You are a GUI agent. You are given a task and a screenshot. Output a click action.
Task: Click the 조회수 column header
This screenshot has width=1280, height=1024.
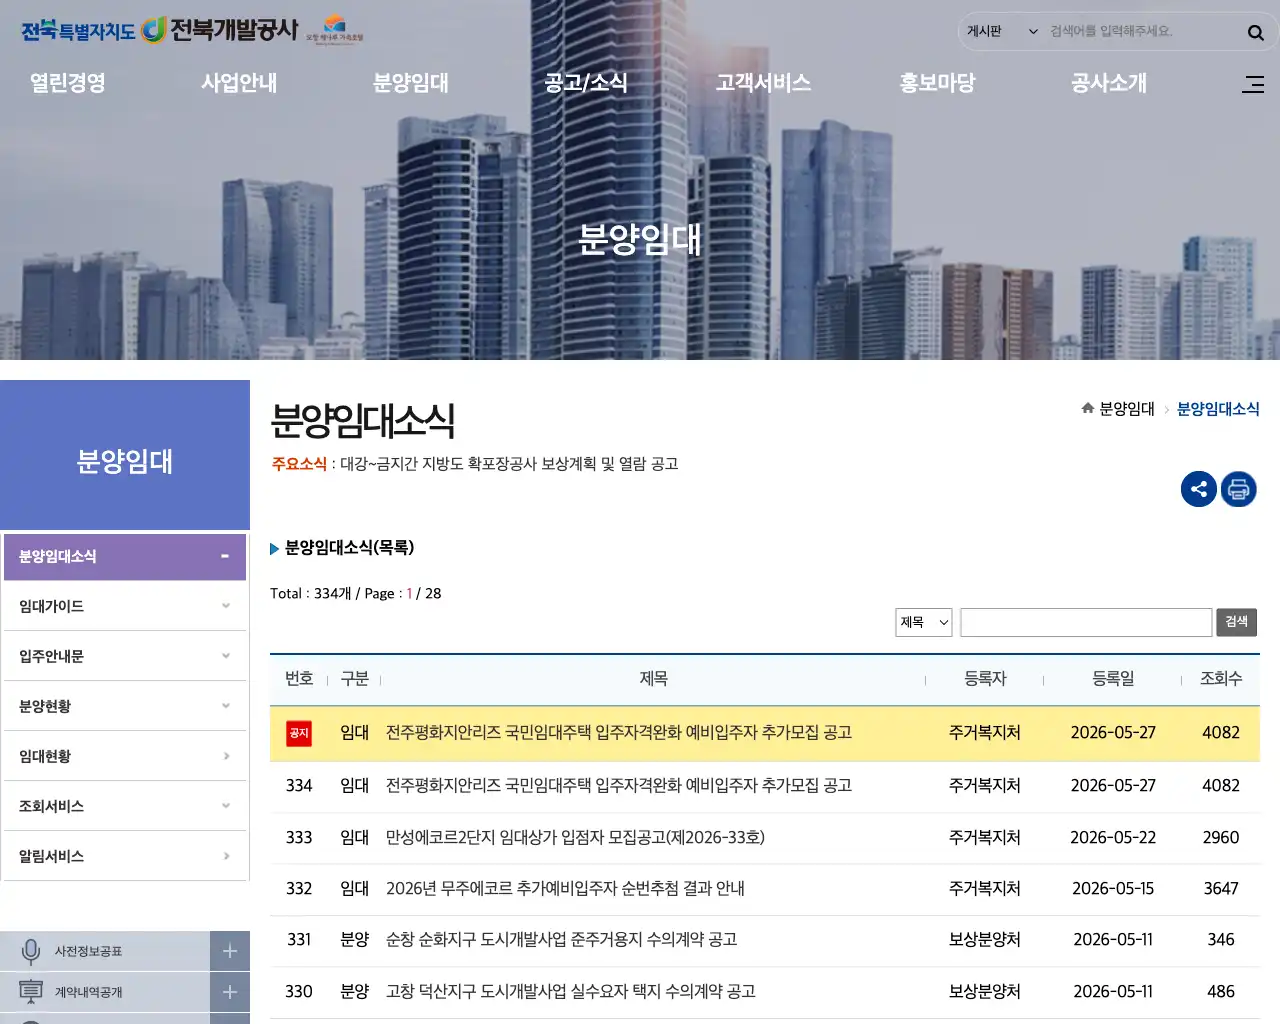pos(1221,679)
